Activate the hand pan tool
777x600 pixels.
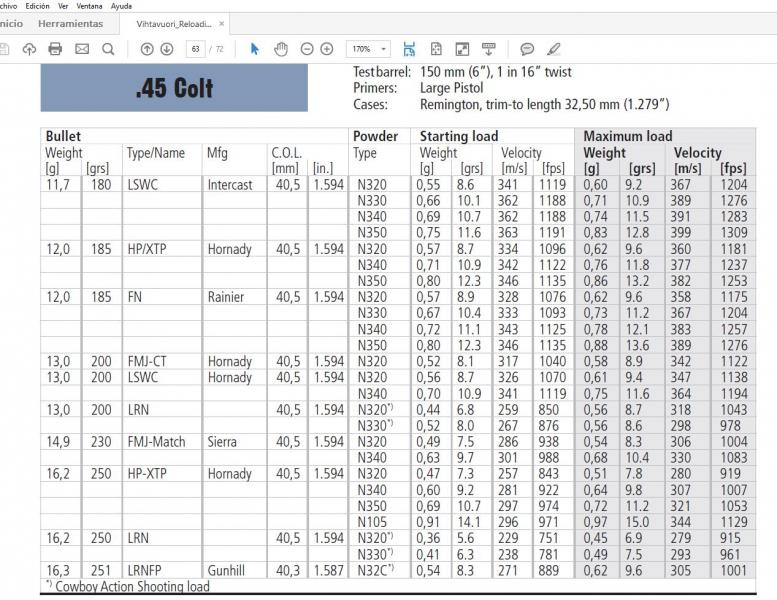281,49
